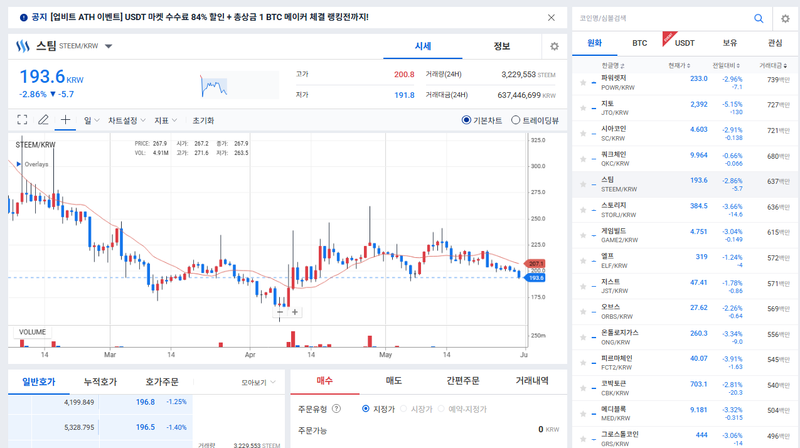
Task: Open 일 interval dropdown
Action: 91,120
